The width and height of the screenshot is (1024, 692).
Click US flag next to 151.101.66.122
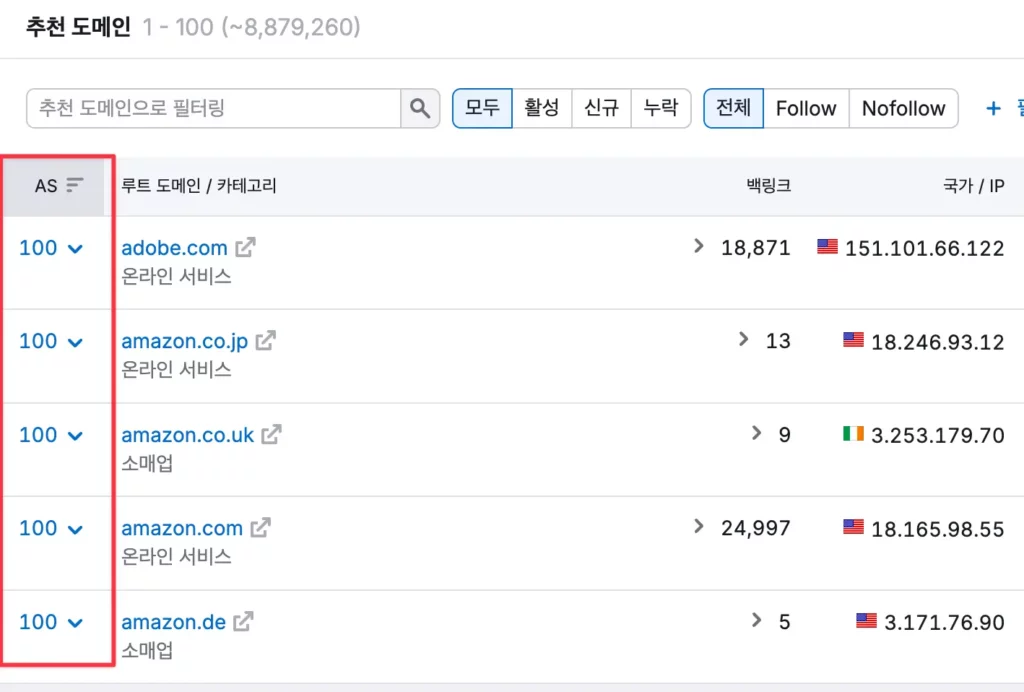pos(827,246)
